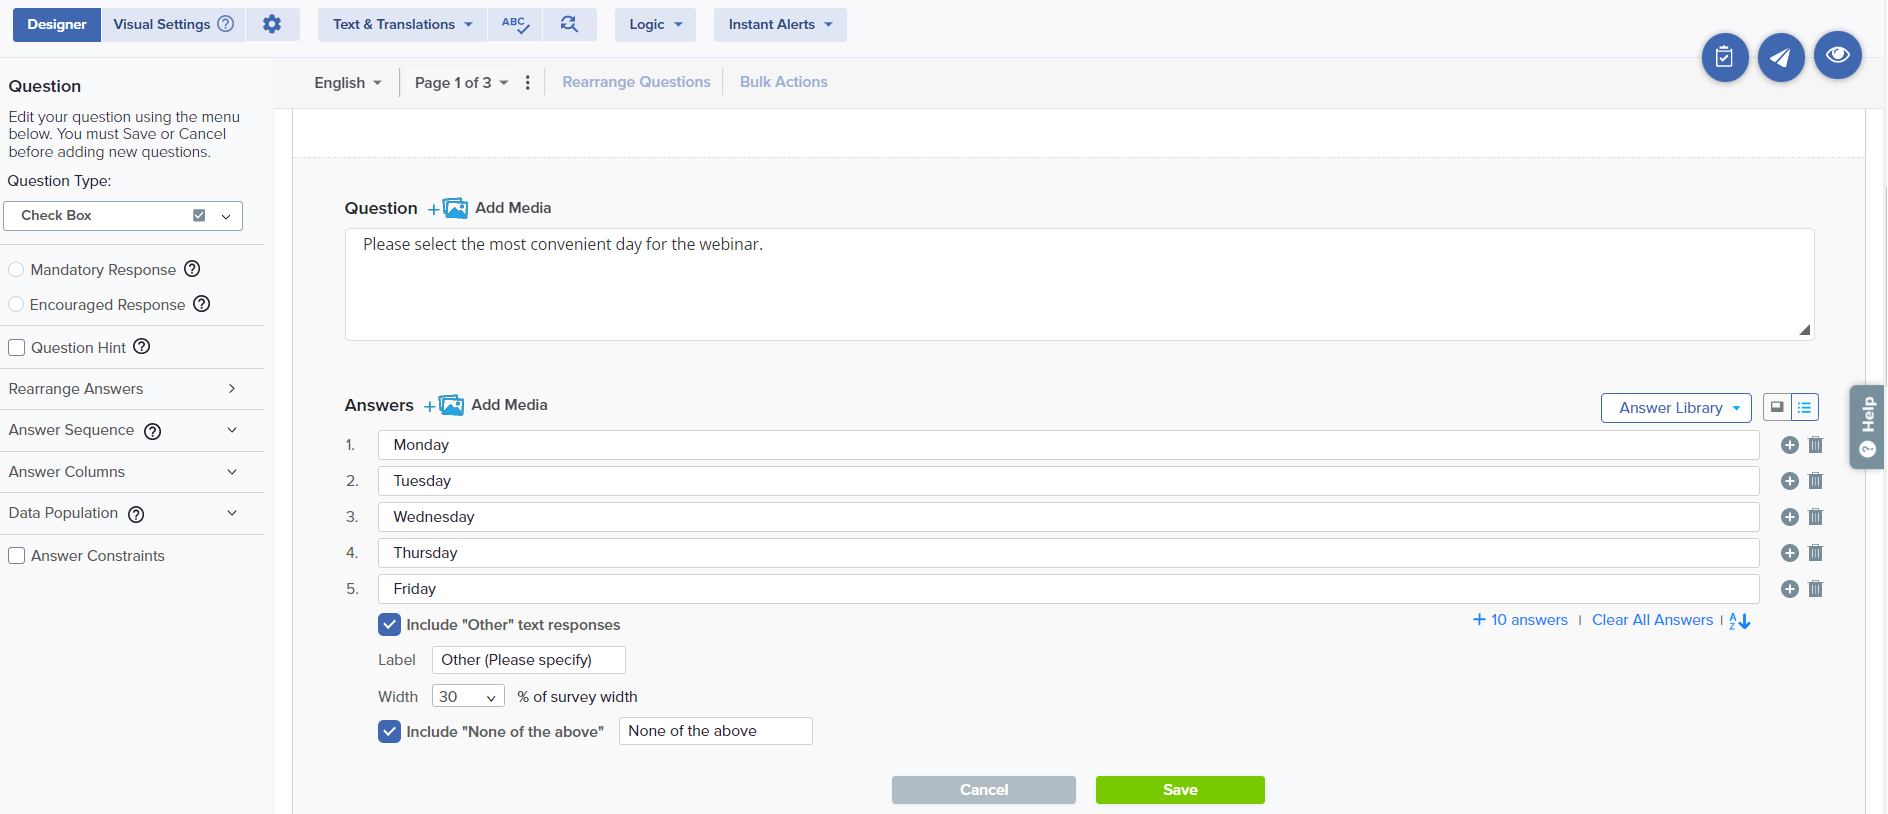Open the Answer Library dropdown
1888x814 pixels.
tap(1675, 408)
